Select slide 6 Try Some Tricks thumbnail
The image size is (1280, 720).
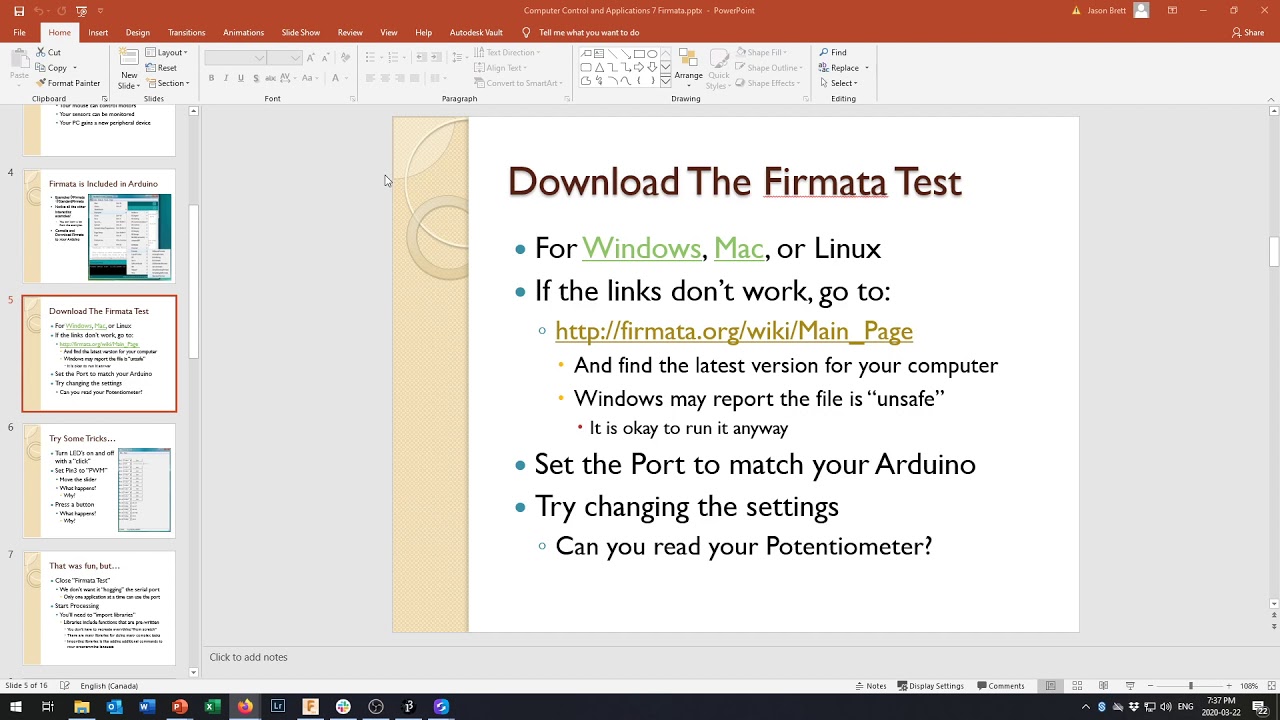[99, 481]
